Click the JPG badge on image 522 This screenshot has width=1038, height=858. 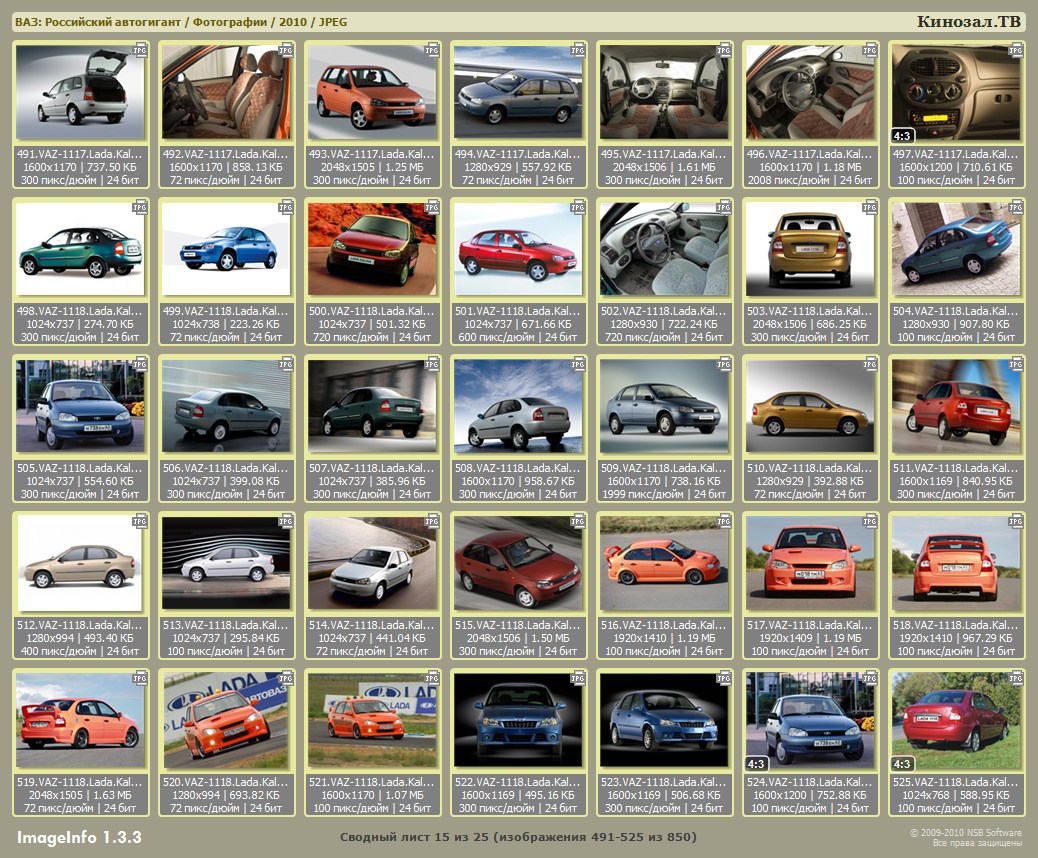tap(577, 677)
